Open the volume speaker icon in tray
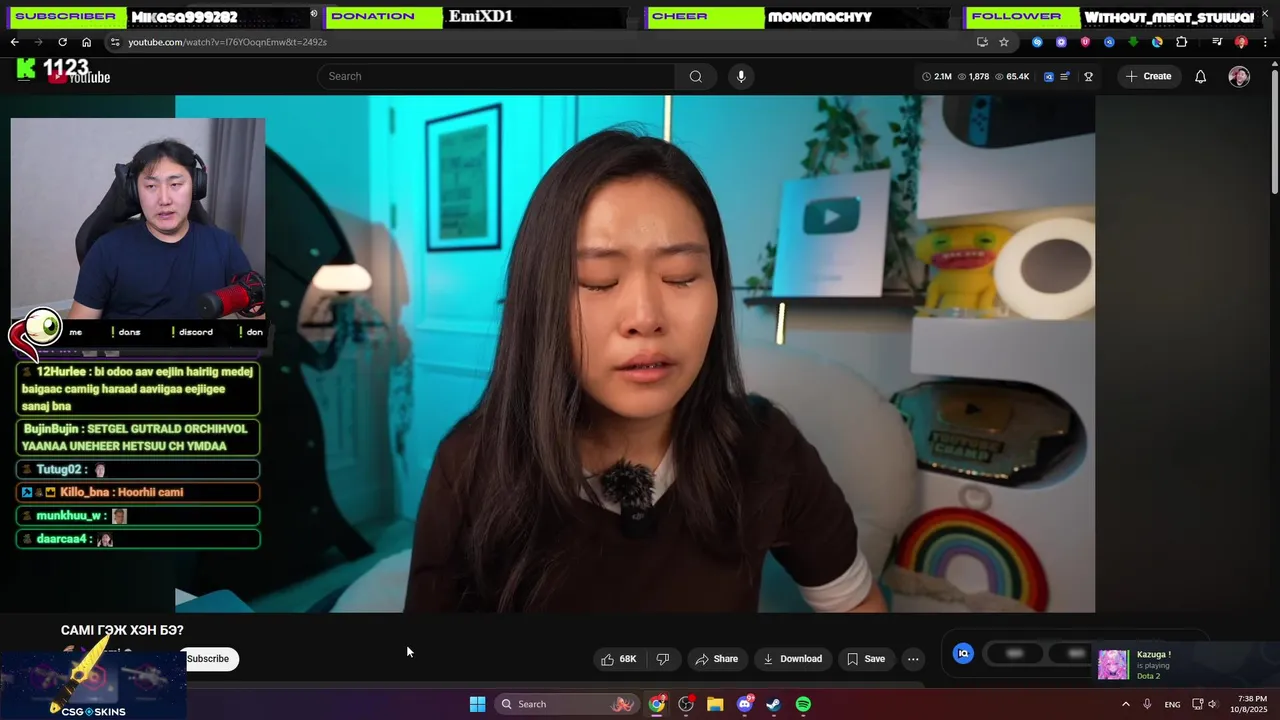 pyautogui.click(x=1211, y=704)
